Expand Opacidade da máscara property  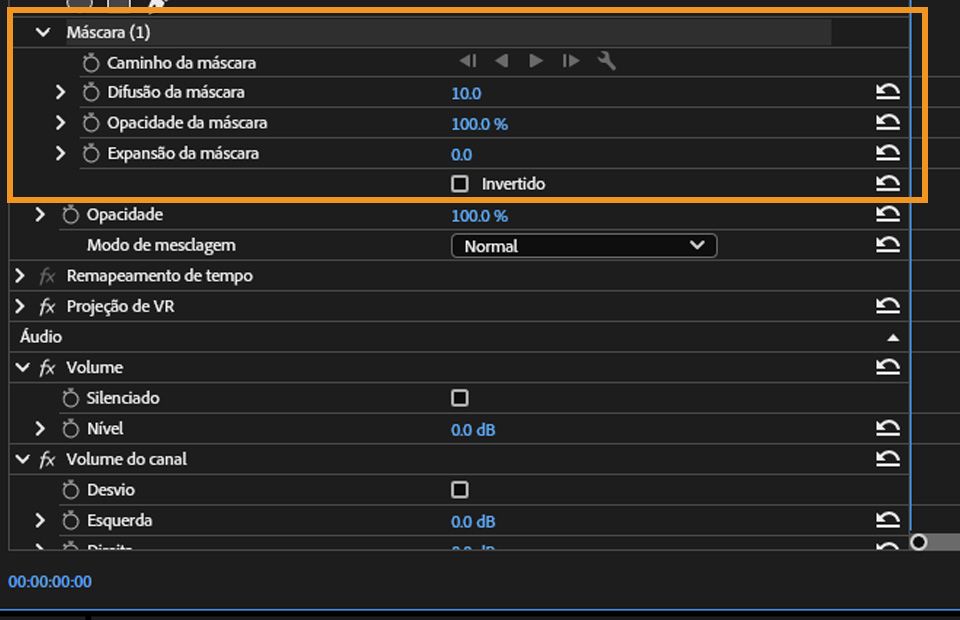click(60, 123)
